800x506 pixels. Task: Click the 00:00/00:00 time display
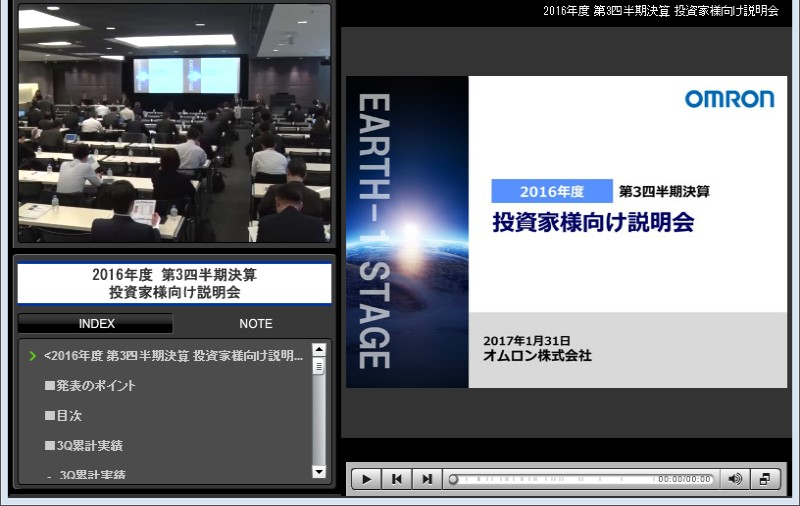pos(684,479)
